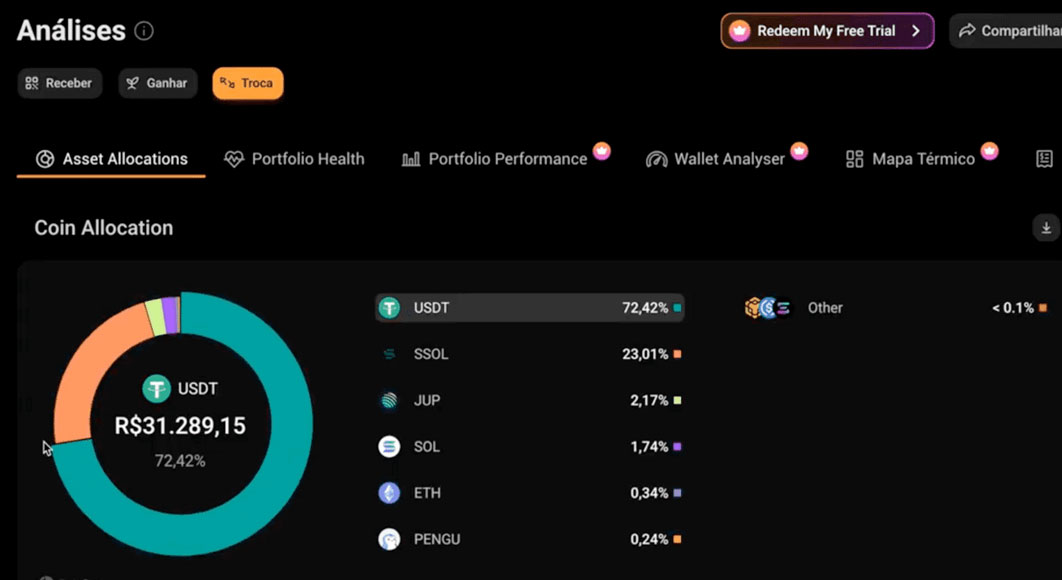Image resolution: width=1062 pixels, height=580 pixels.
Task: Open the Ganhar option
Action: coord(158,83)
